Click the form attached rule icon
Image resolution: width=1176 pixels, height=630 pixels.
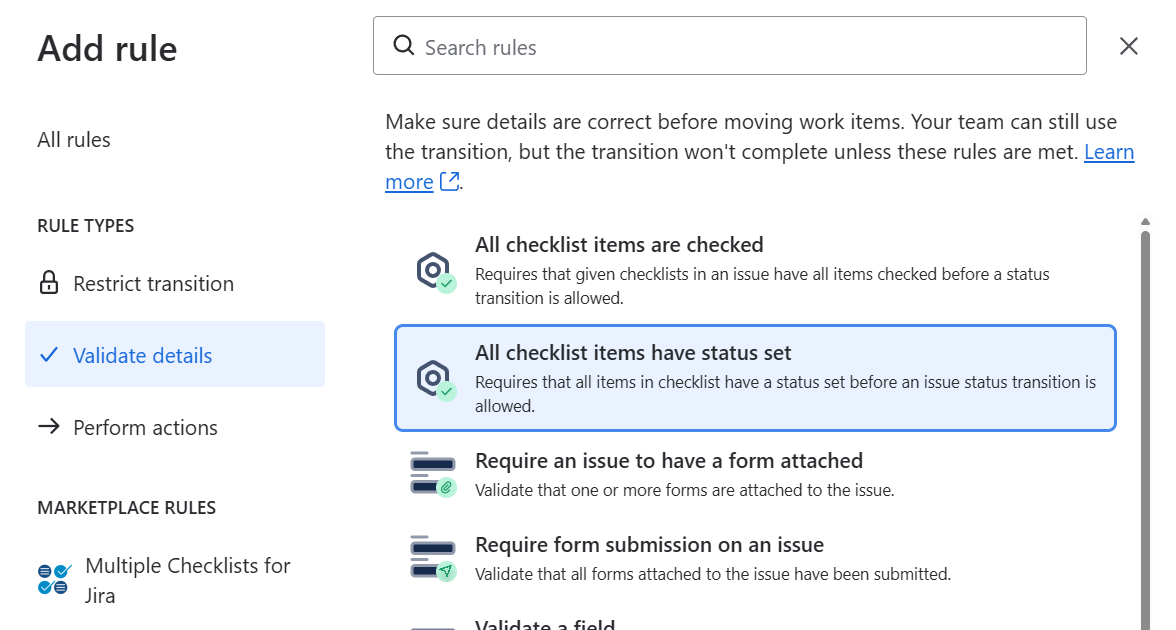(x=434, y=474)
